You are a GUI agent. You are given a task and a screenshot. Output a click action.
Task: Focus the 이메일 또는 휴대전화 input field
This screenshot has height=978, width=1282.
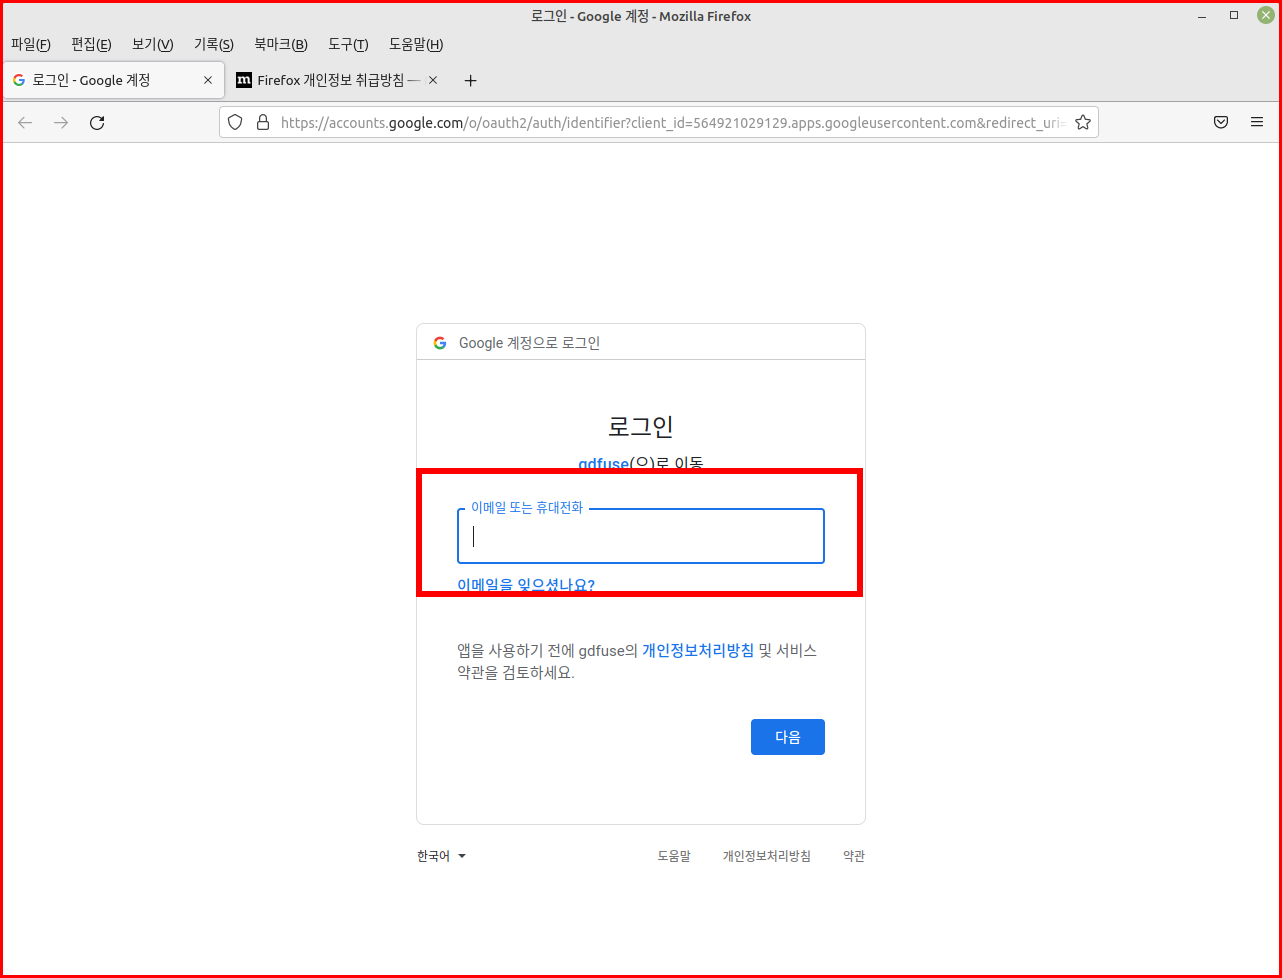(x=641, y=537)
